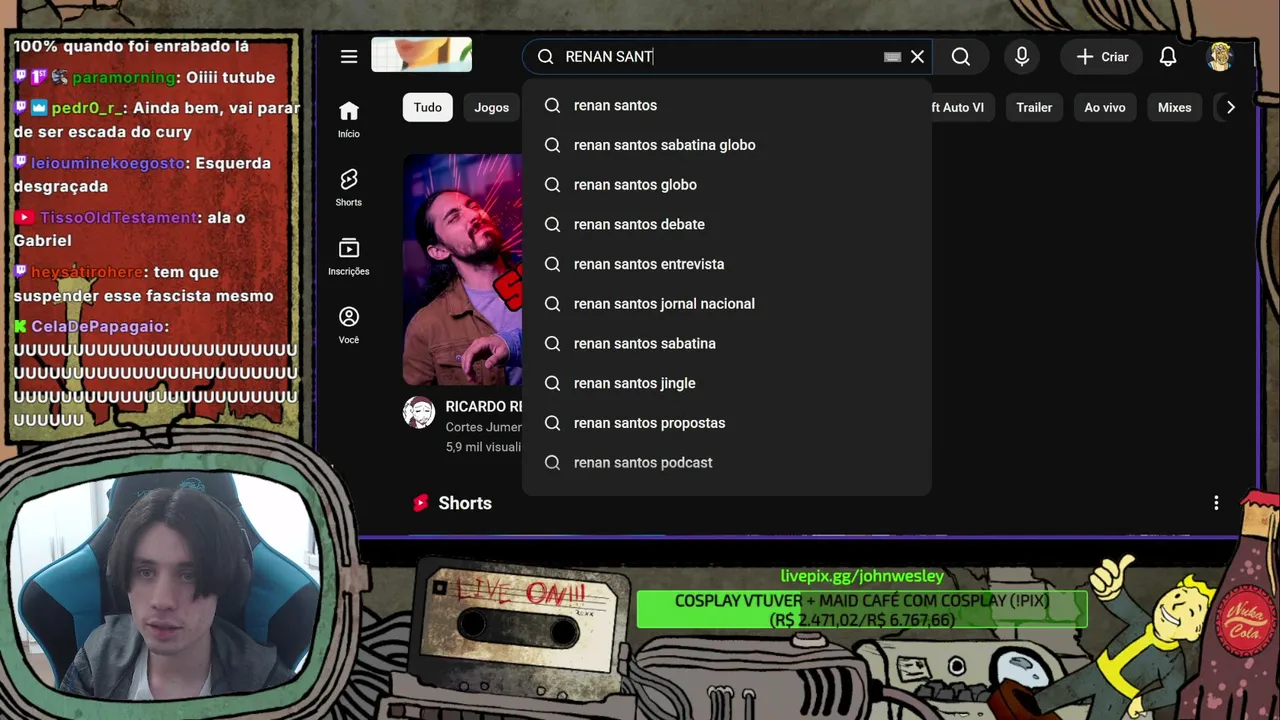
Task: Click the Shorts shelf heading
Action: coord(465,503)
